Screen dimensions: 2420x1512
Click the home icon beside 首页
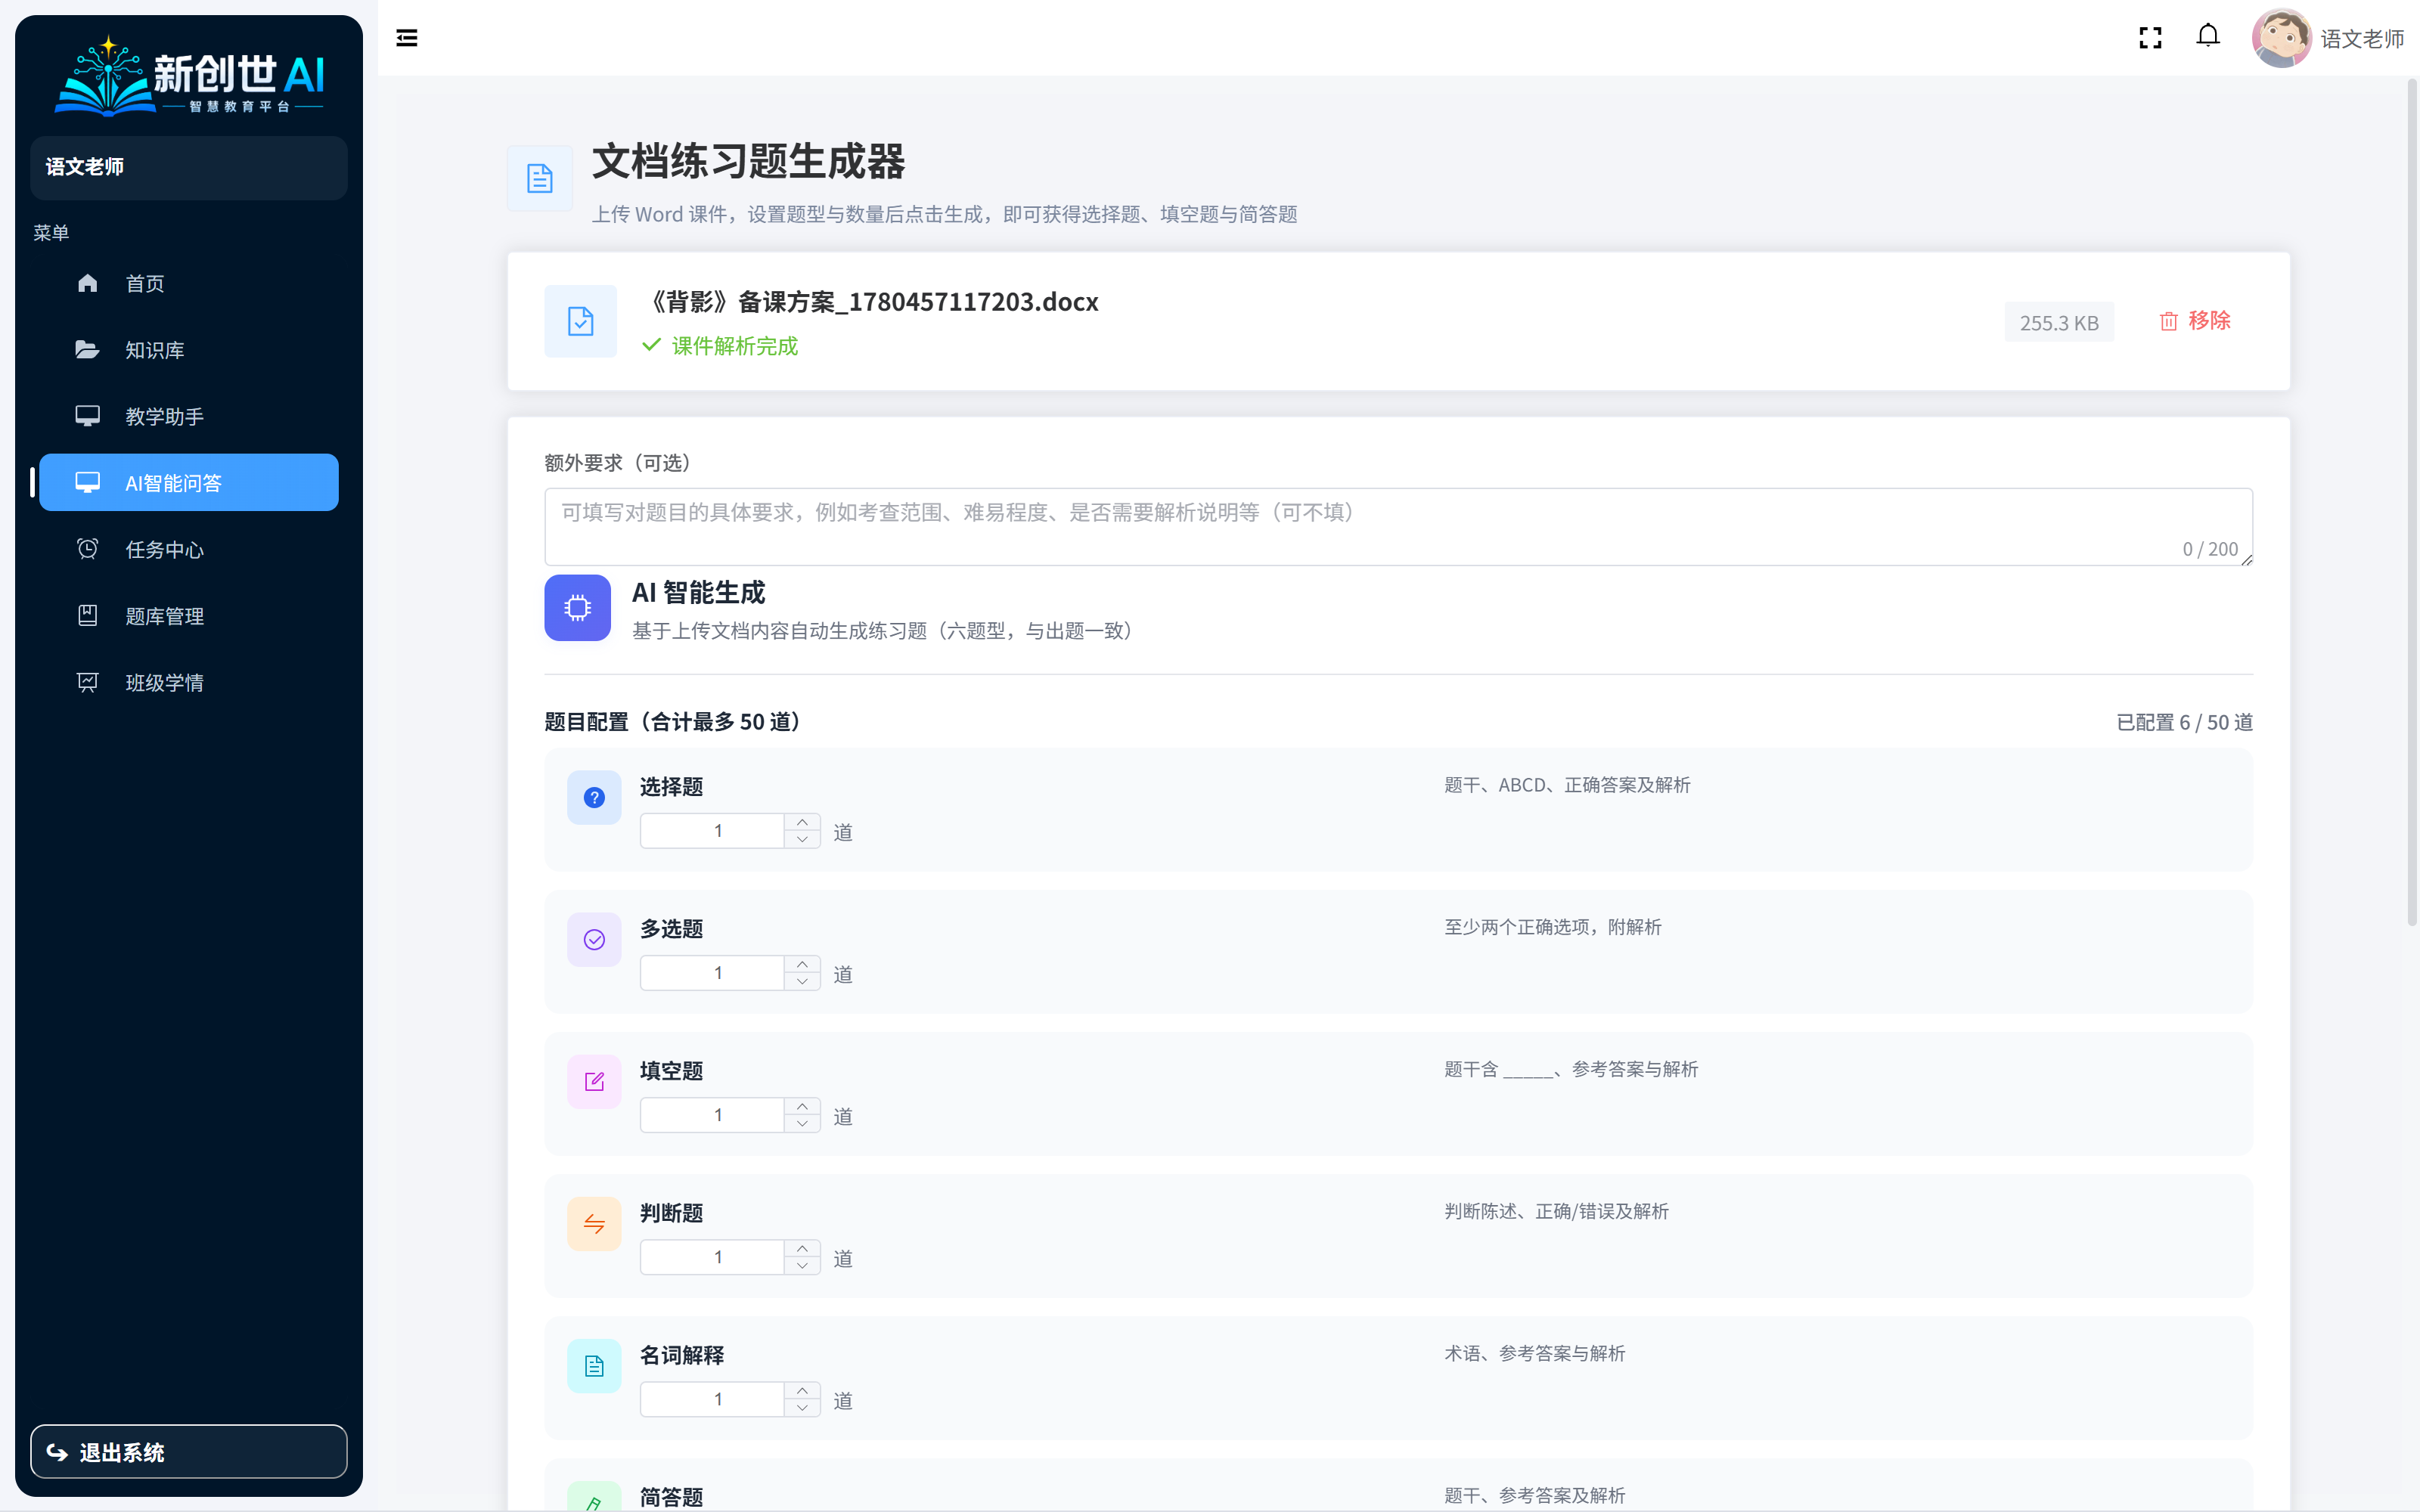87,283
